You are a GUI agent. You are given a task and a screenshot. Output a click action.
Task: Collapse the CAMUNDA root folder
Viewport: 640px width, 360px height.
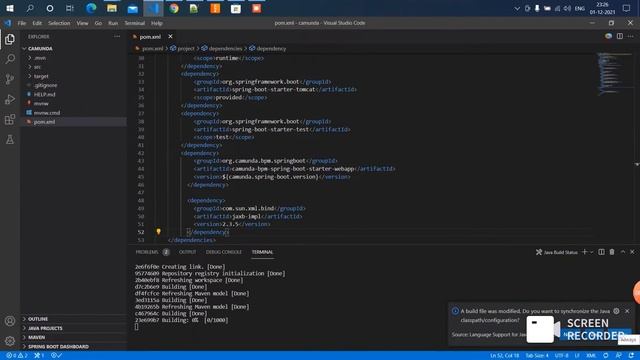pos(40,49)
